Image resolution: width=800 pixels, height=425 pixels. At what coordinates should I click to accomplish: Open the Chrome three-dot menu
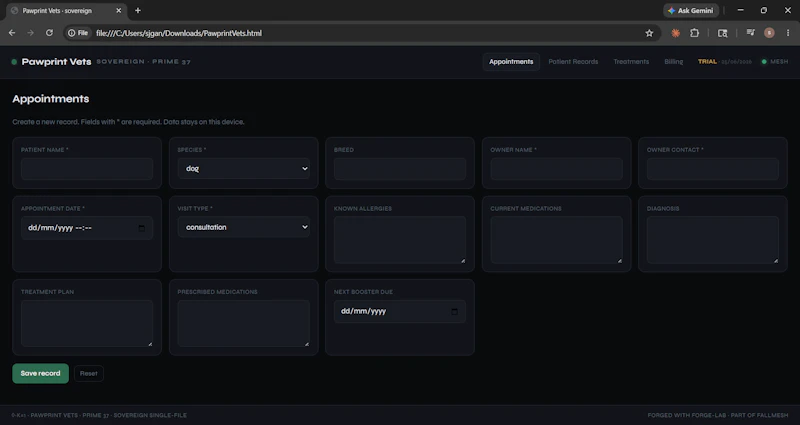click(788, 33)
